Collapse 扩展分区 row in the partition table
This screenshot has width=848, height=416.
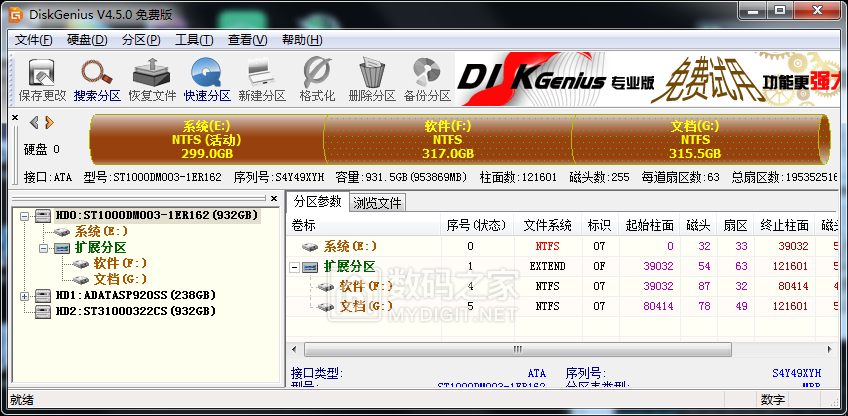(294, 267)
